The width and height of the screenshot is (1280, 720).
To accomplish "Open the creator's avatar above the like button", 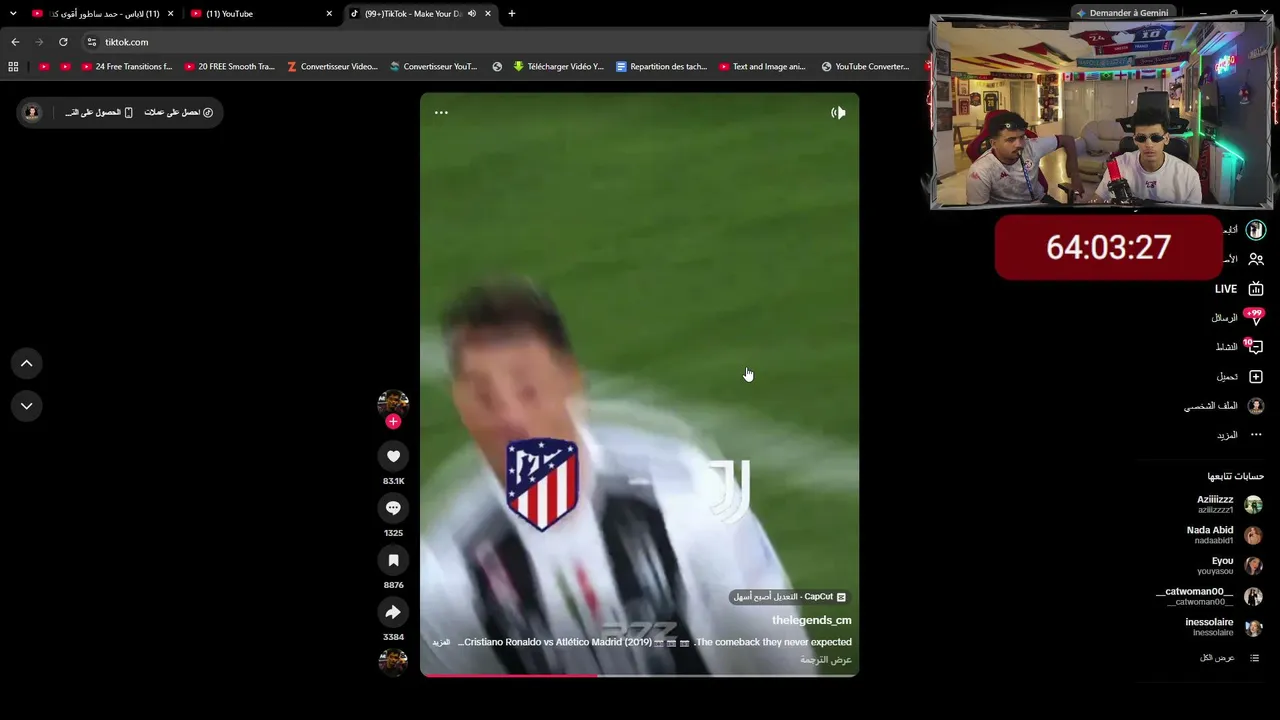I will (393, 402).
